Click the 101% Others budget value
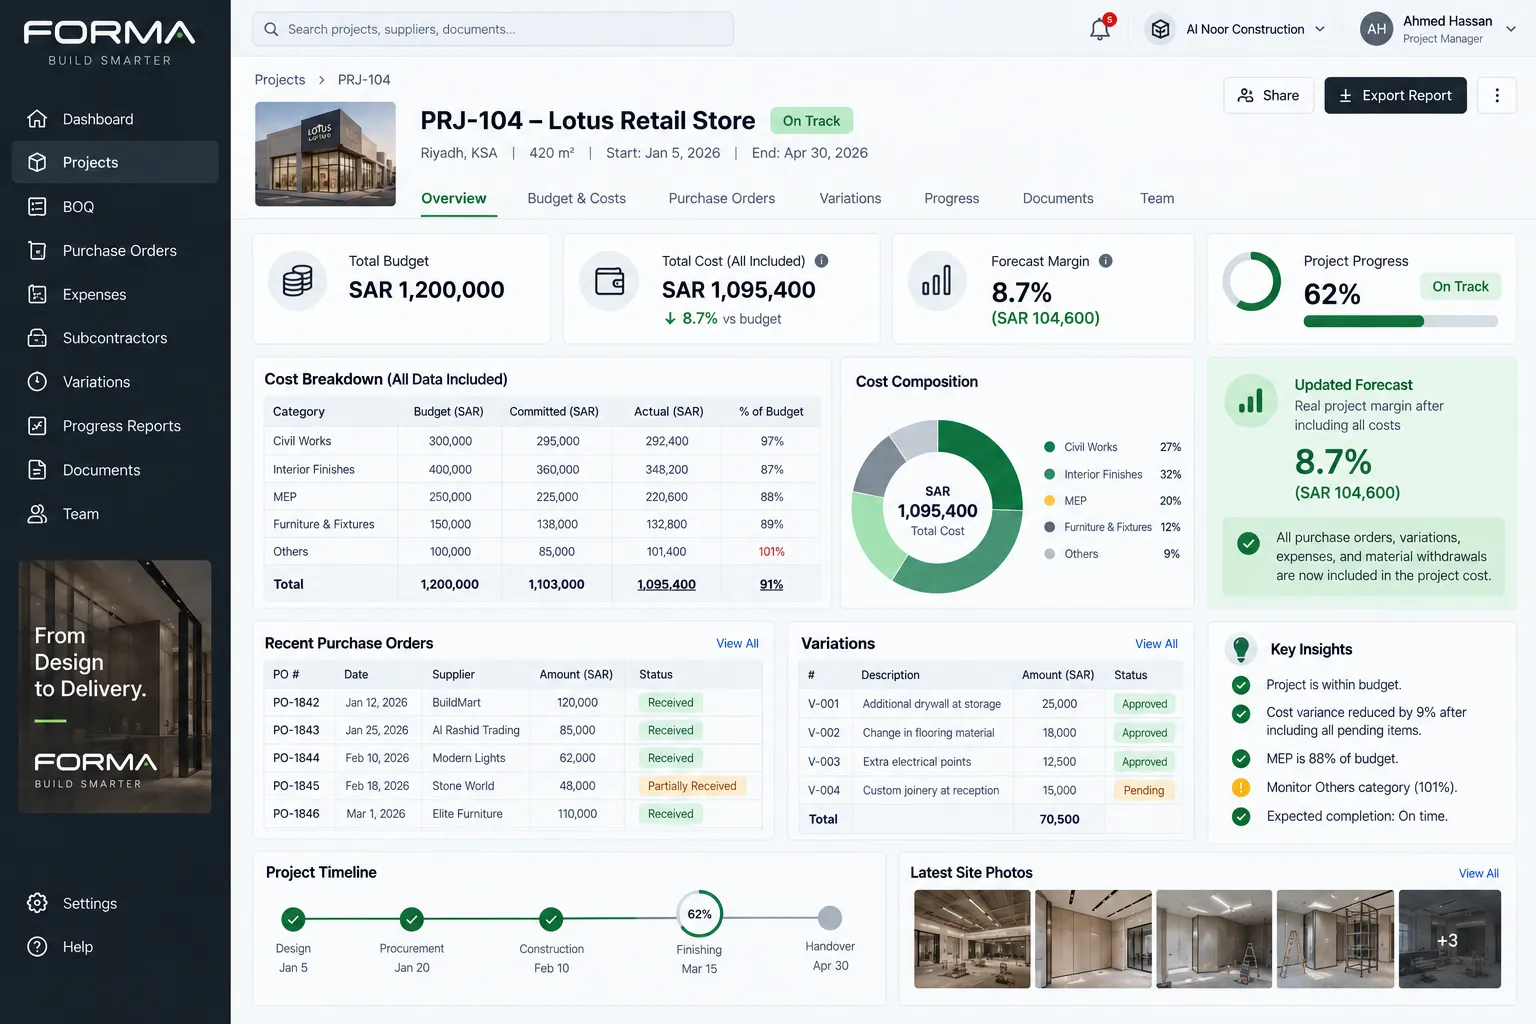The width and height of the screenshot is (1536, 1024). click(x=772, y=552)
